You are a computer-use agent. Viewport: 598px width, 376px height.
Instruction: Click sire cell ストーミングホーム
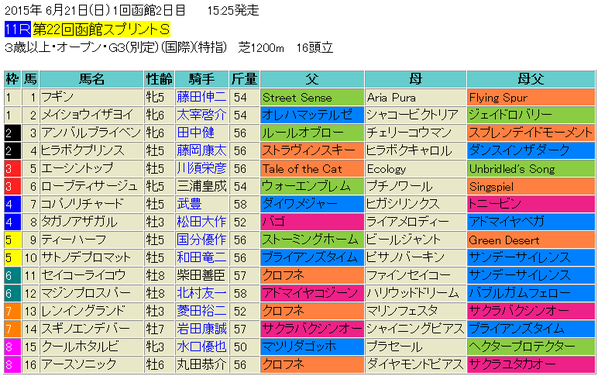click(312, 240)
